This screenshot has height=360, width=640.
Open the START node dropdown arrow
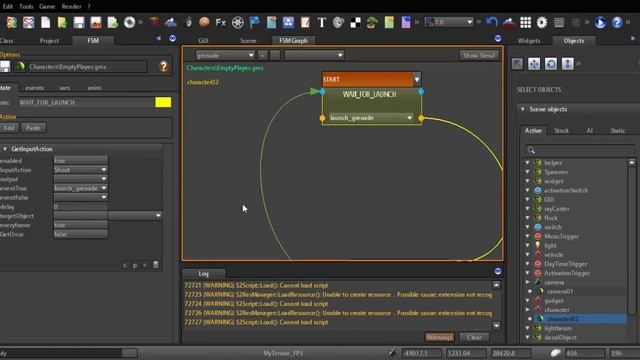417,79
